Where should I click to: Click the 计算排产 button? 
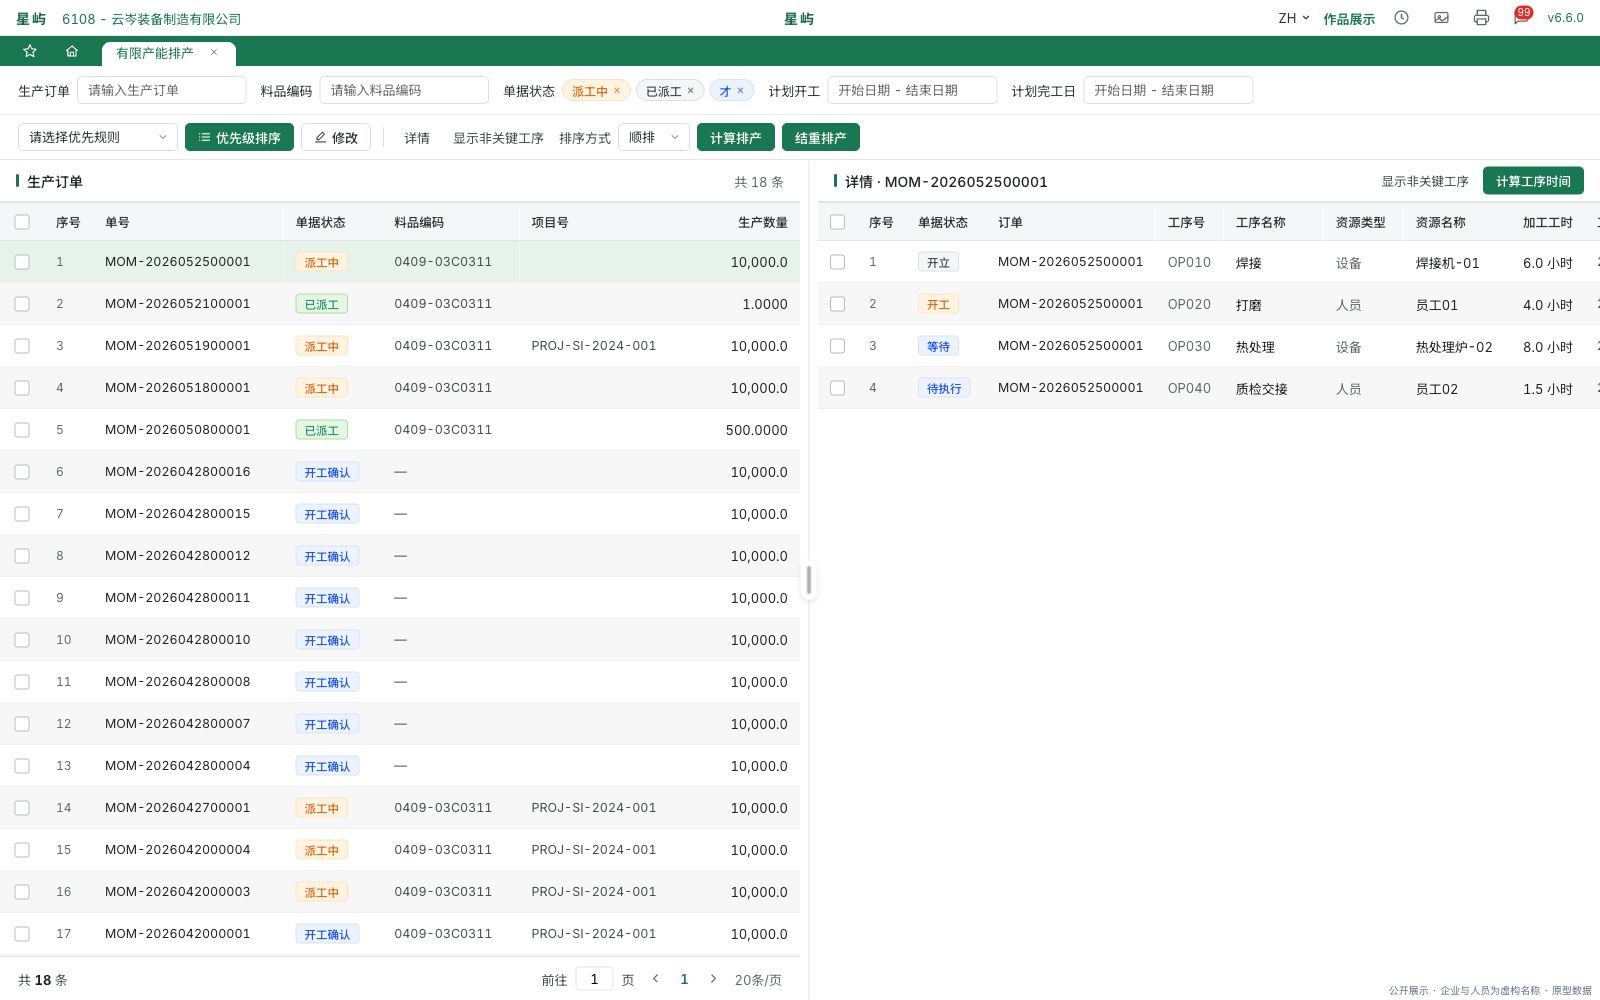coord(736,137)
